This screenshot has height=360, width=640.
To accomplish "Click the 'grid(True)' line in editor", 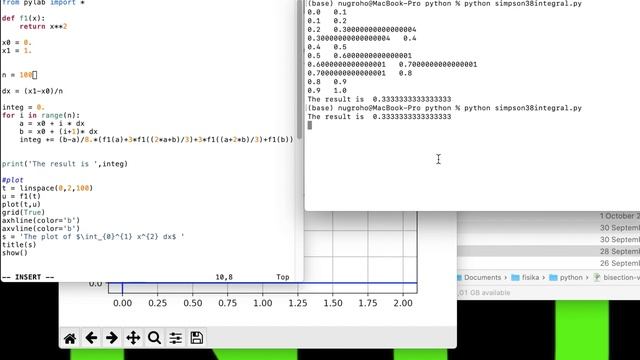I will point(23,212).
